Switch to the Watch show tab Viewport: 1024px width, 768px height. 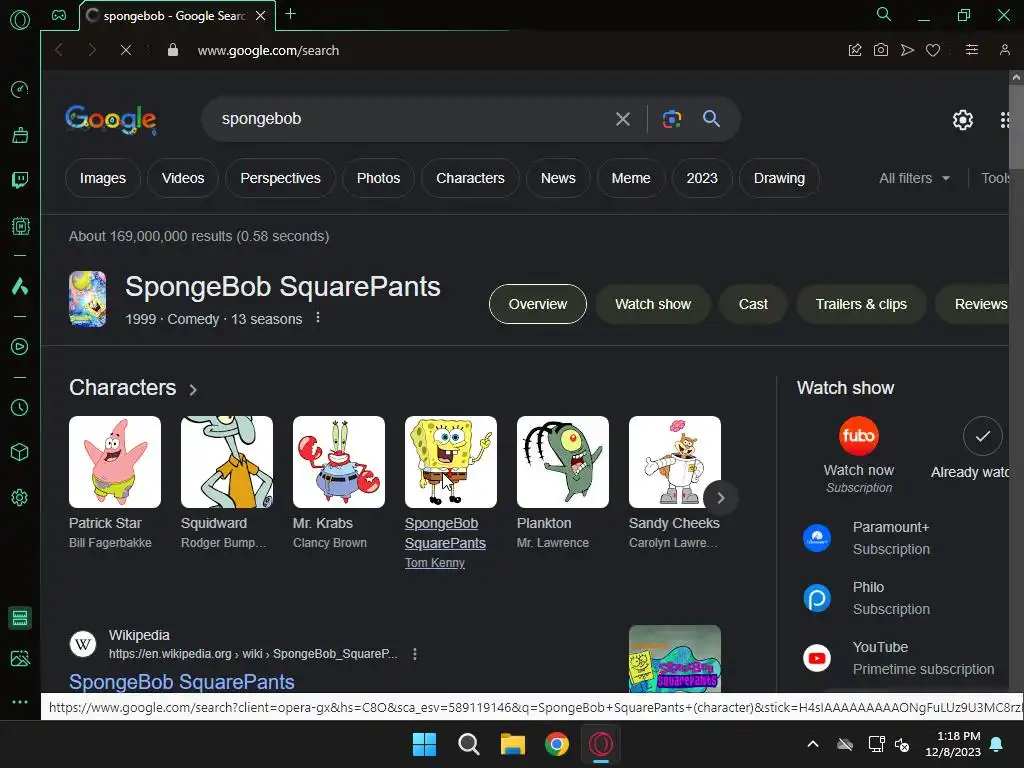[x=652, y=304]
